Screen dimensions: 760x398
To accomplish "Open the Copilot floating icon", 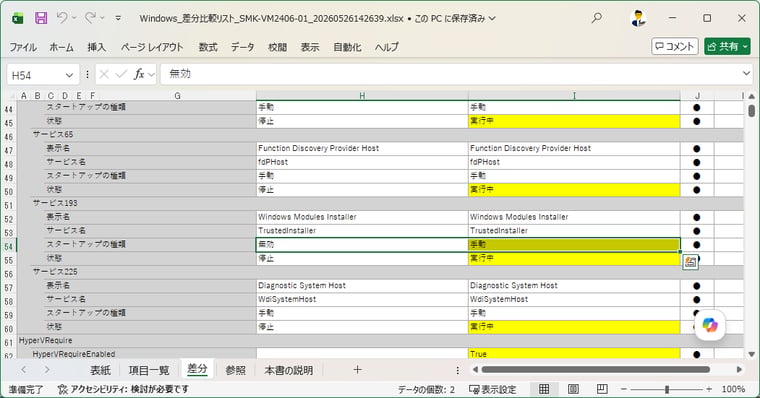I will 710,325.
